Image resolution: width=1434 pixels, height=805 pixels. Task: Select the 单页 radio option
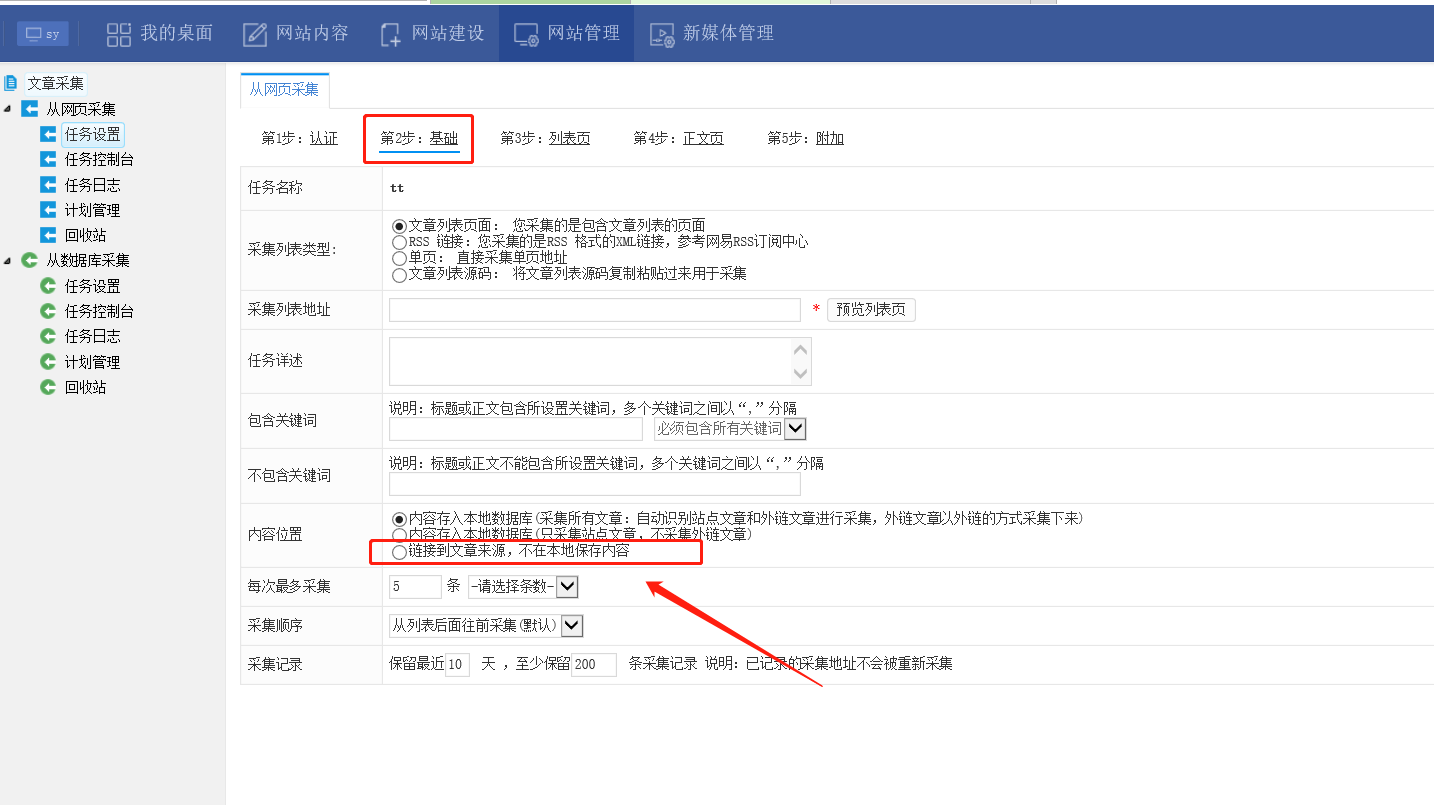tap(399, 258)
